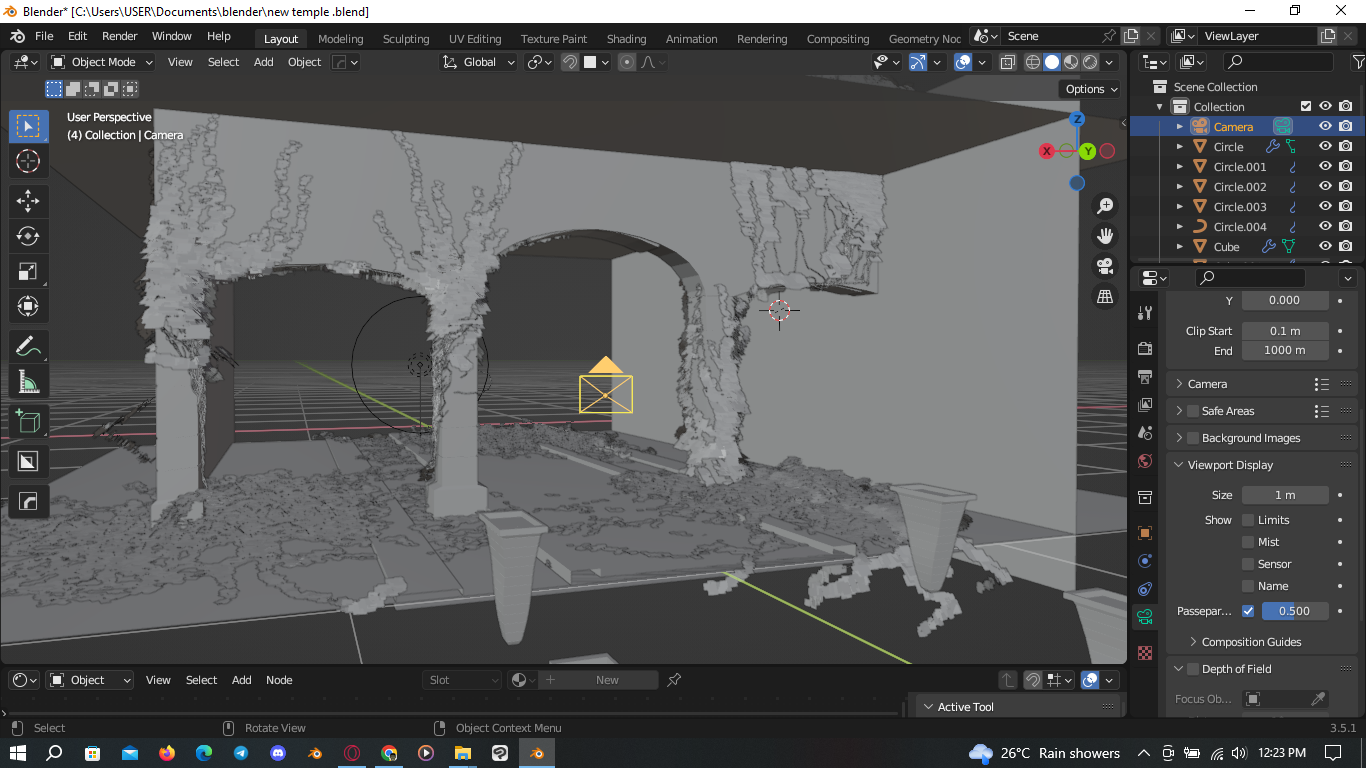The image size is (1366, 768).
Task: Toggle X-ray display
Action: coord(1008,62)
